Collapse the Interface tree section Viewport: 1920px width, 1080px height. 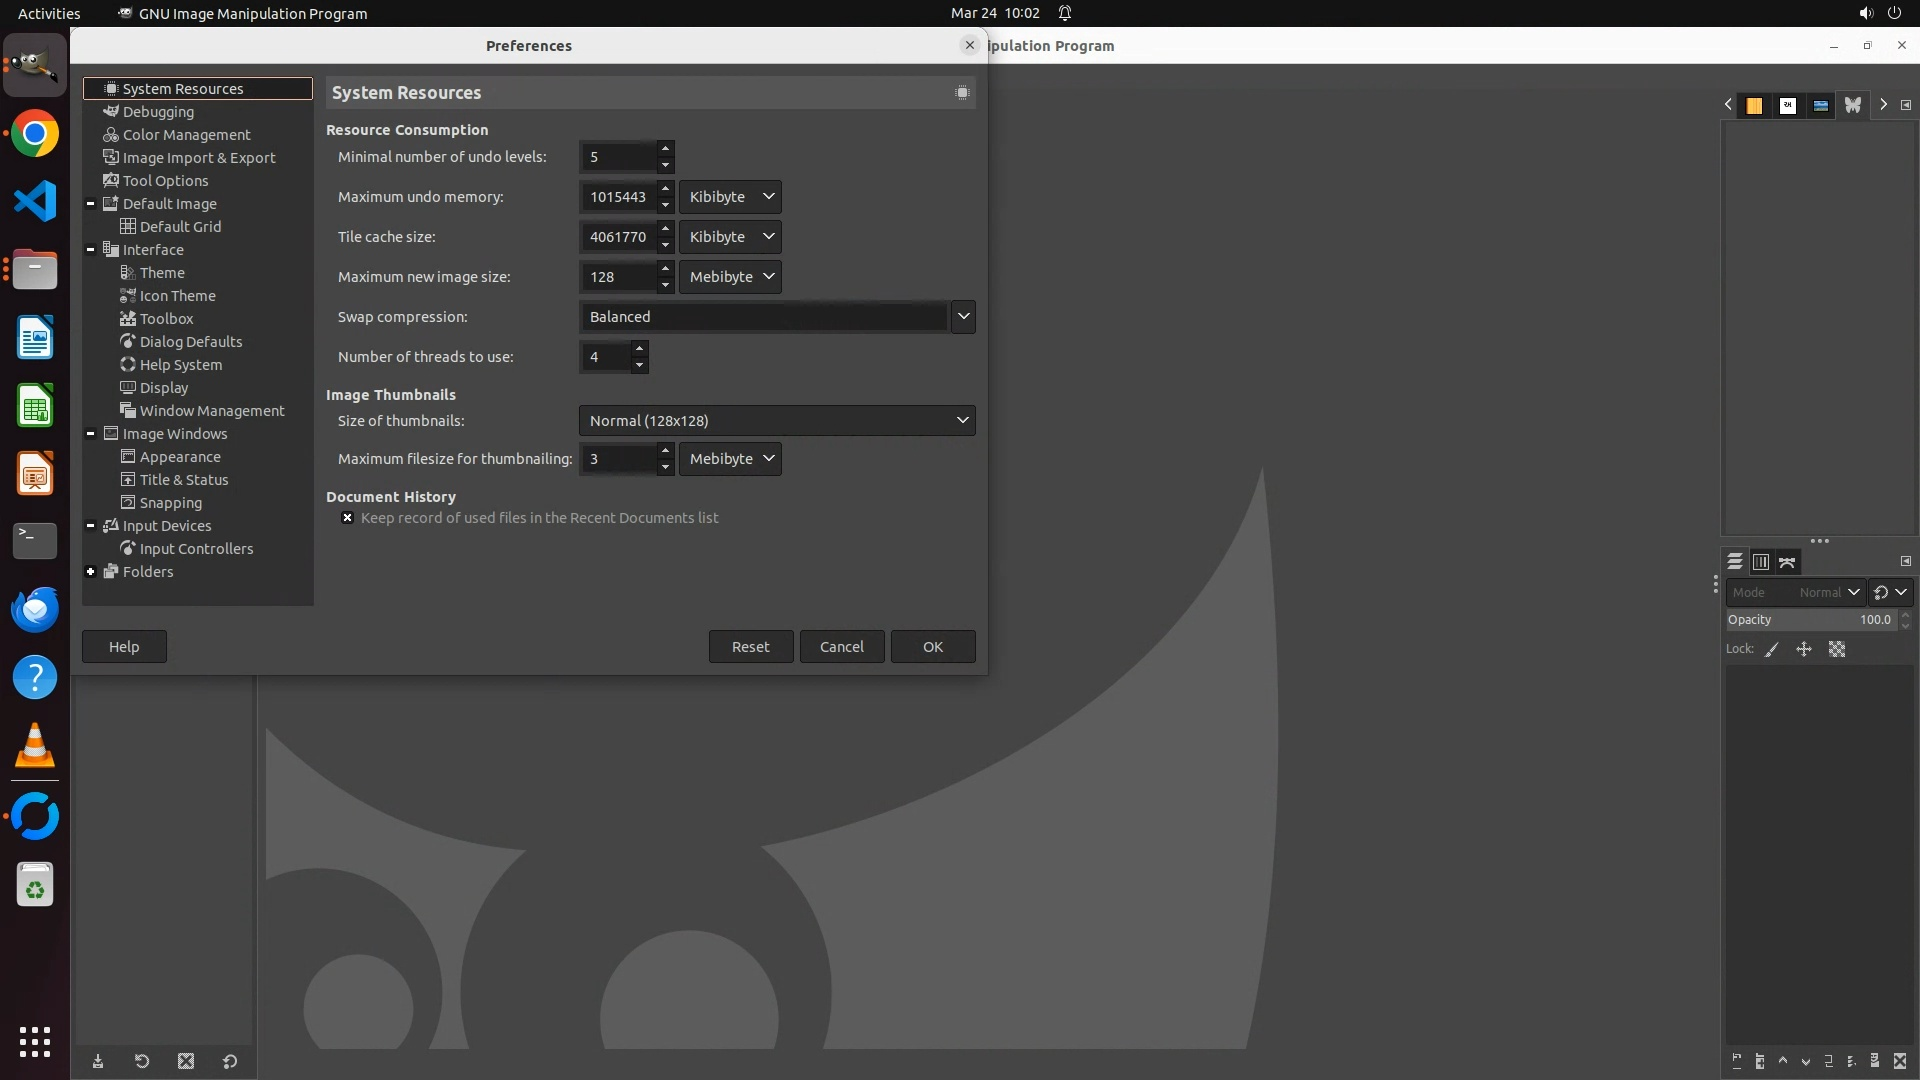tap(91, 250)
